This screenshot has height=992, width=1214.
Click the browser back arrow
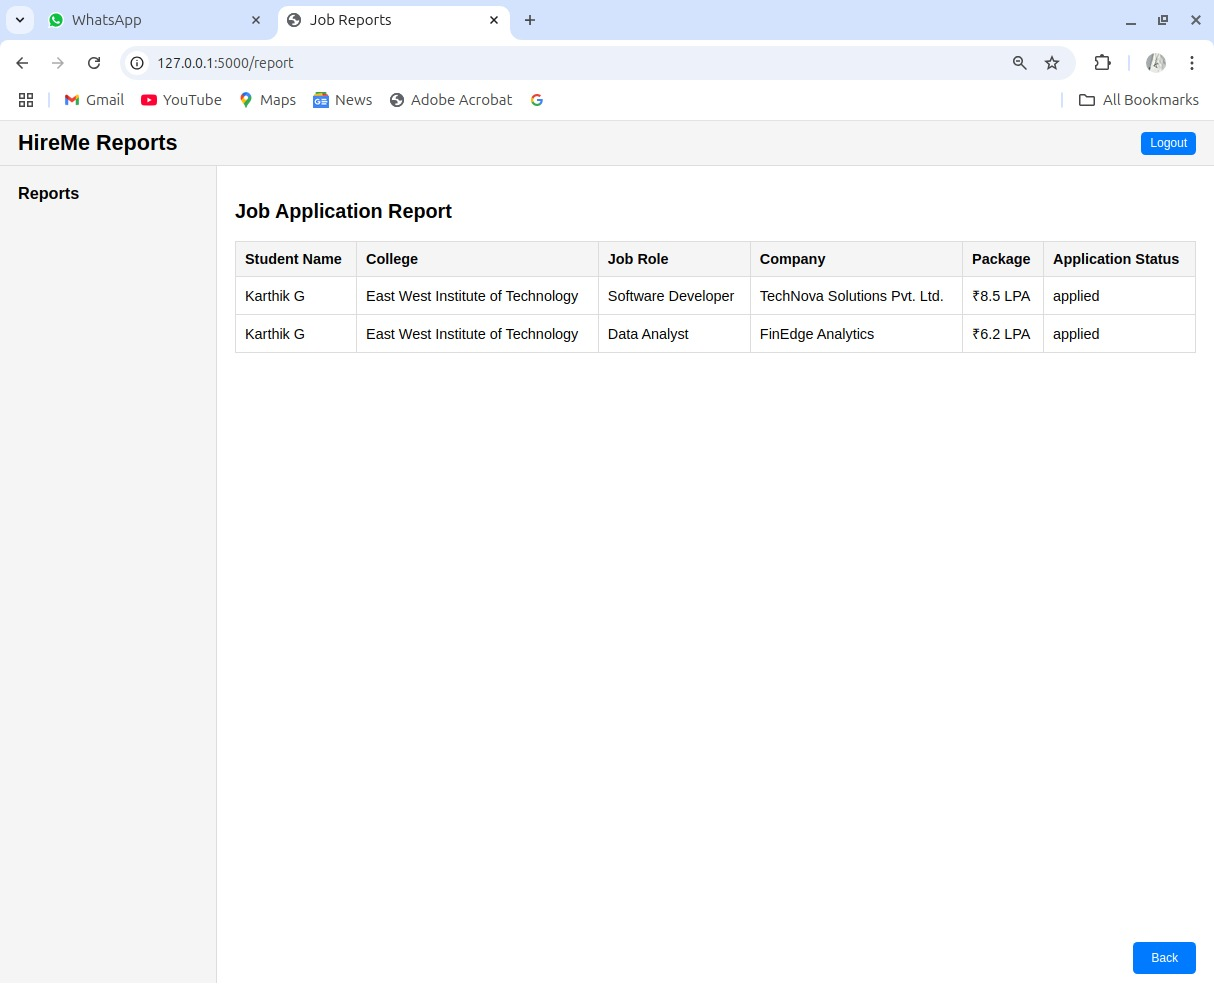coord(22,63)
